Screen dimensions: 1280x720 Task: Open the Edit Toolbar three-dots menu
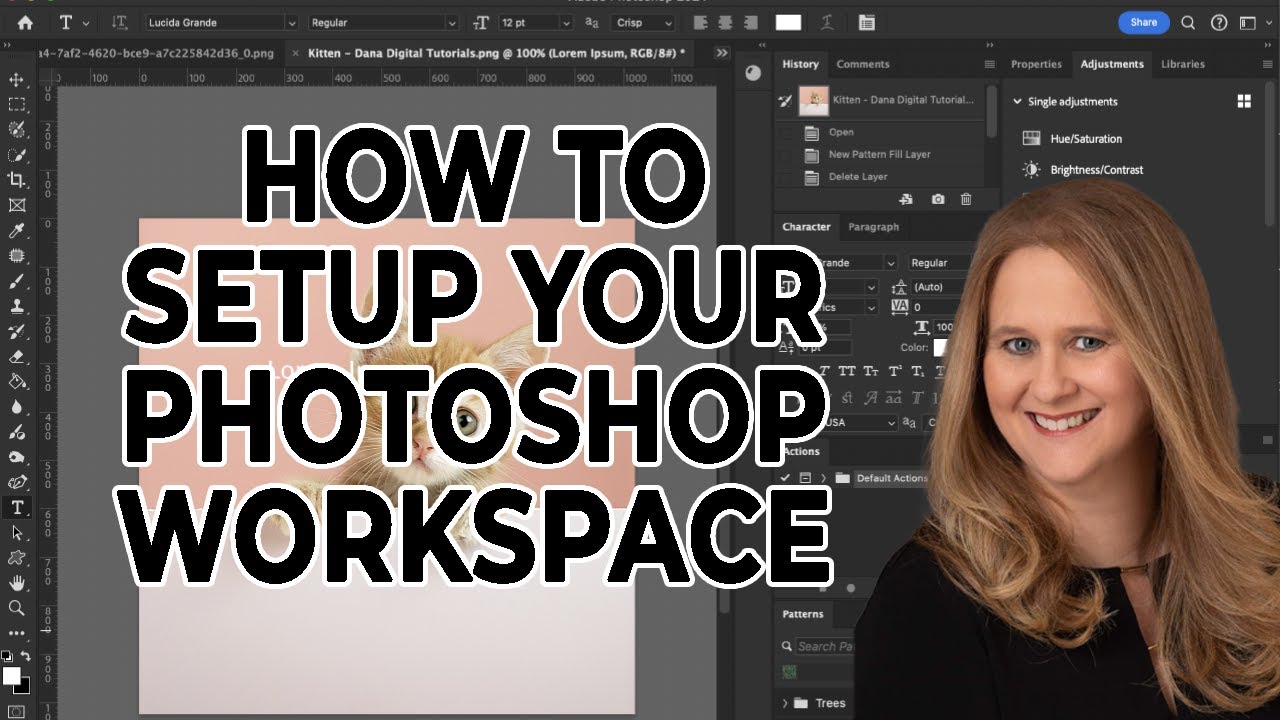point(16,633)
